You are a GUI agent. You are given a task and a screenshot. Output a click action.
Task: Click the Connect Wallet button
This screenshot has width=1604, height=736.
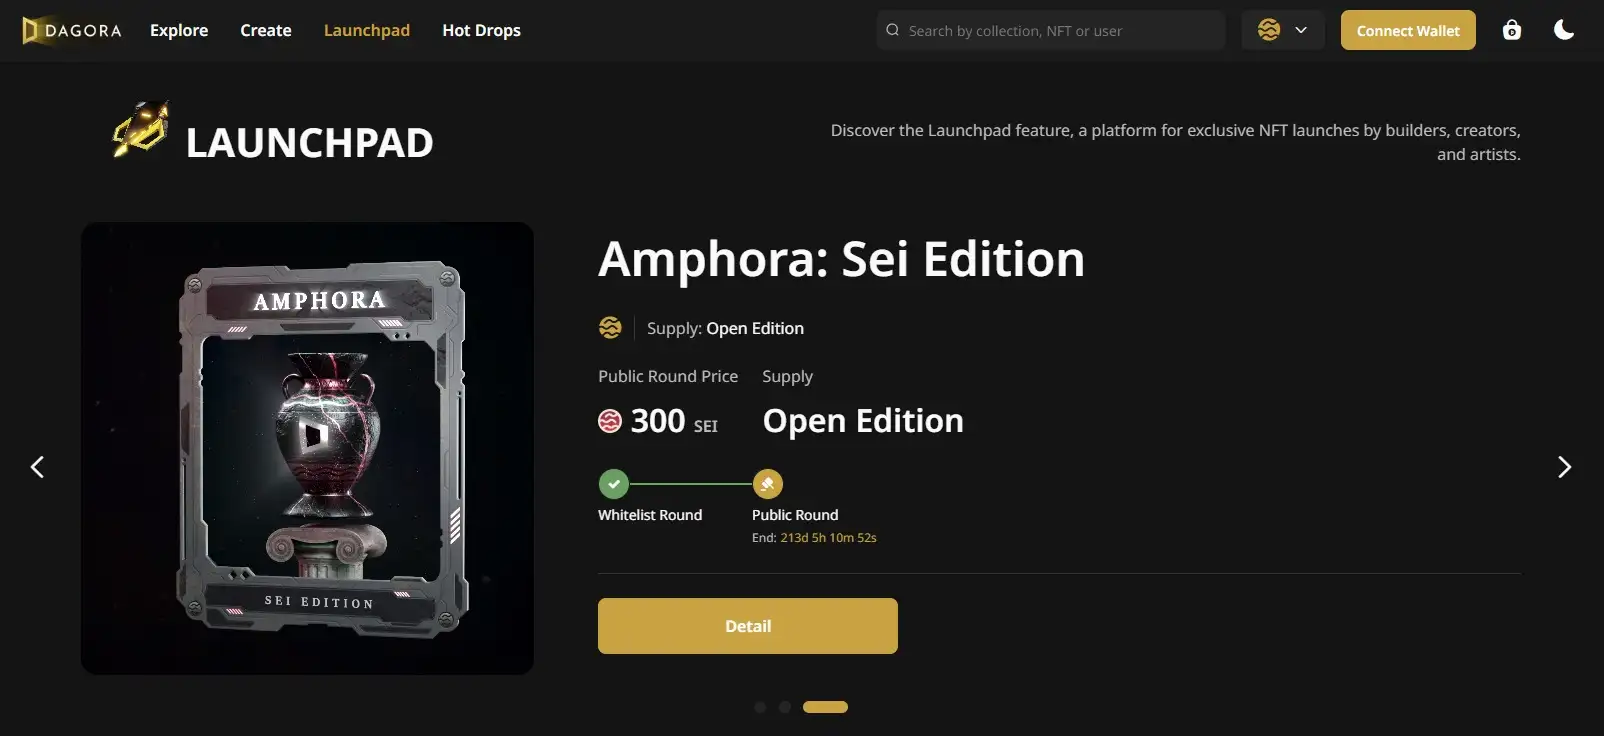point(1408,30)
